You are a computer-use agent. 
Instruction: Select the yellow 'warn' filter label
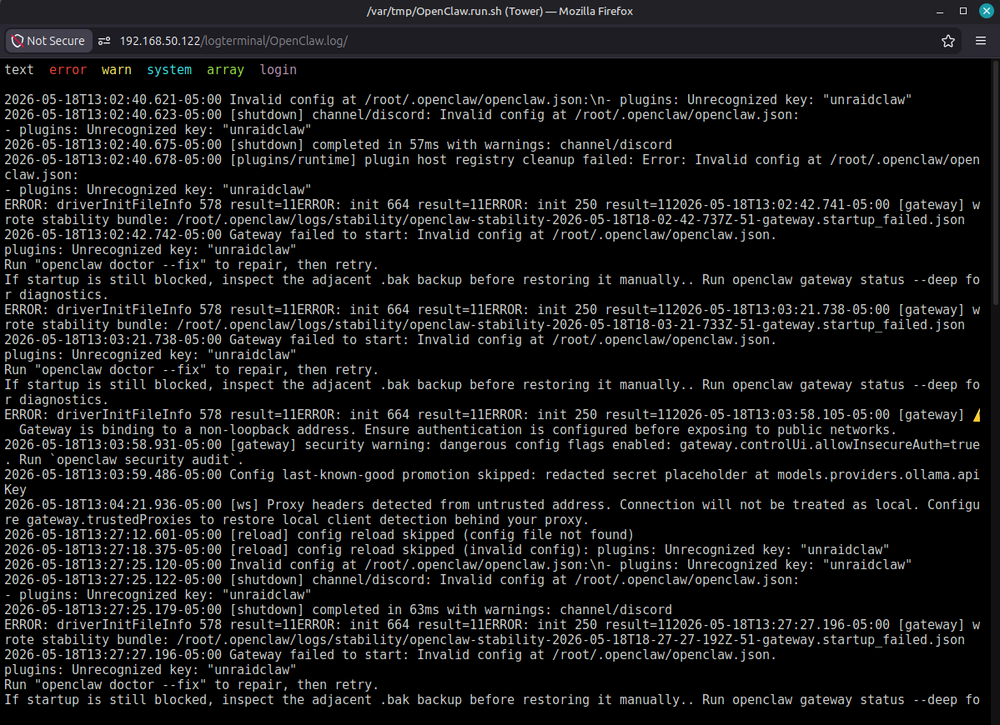pos(116,70)
